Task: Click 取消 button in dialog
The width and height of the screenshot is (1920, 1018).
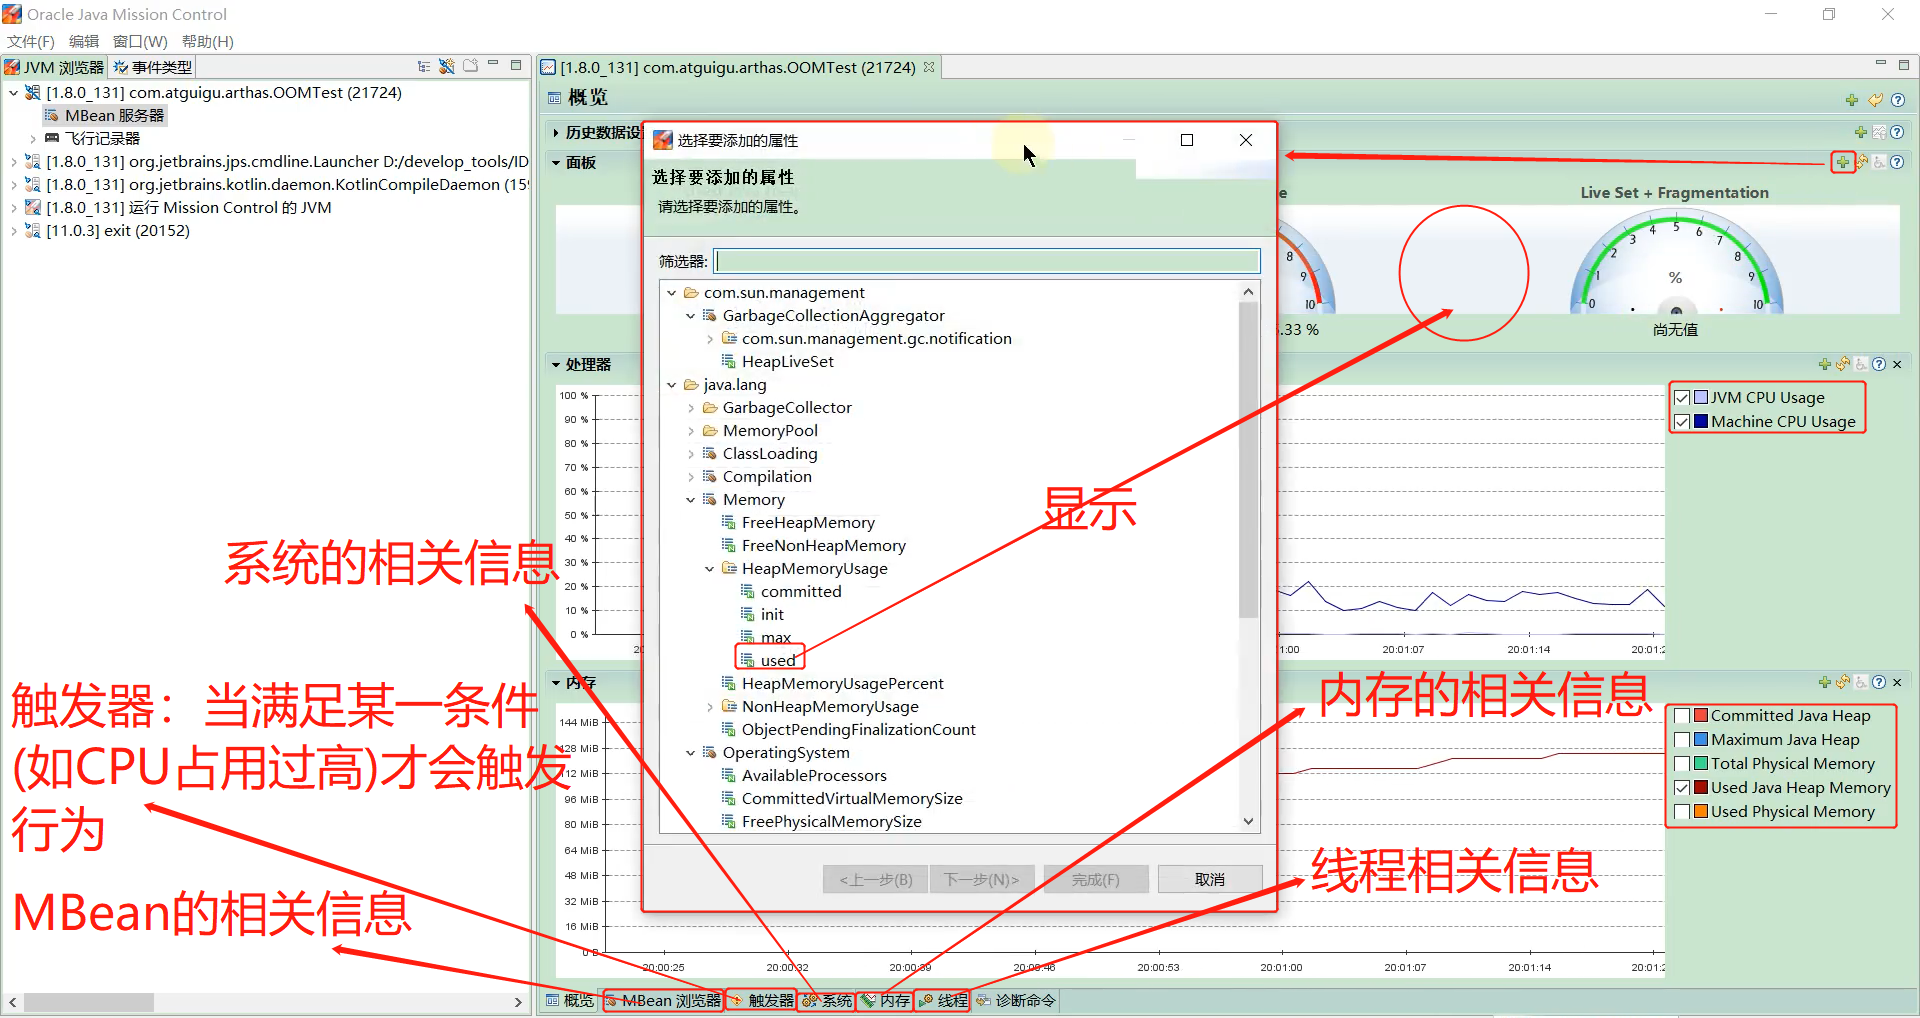Action: (x=1210, y=879)
